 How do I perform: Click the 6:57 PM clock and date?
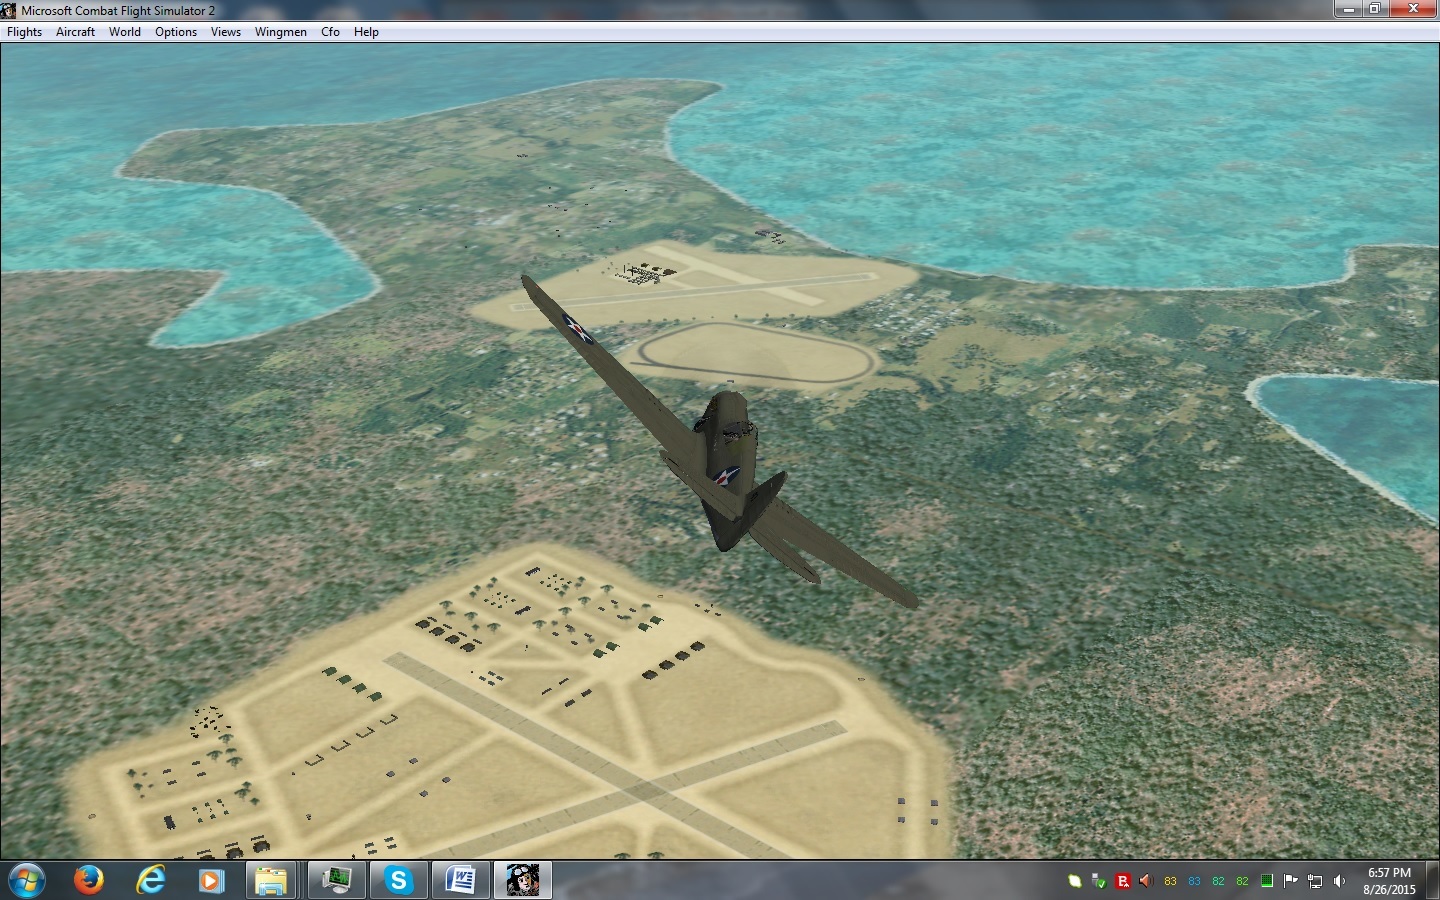click(x=1389, y=881)
